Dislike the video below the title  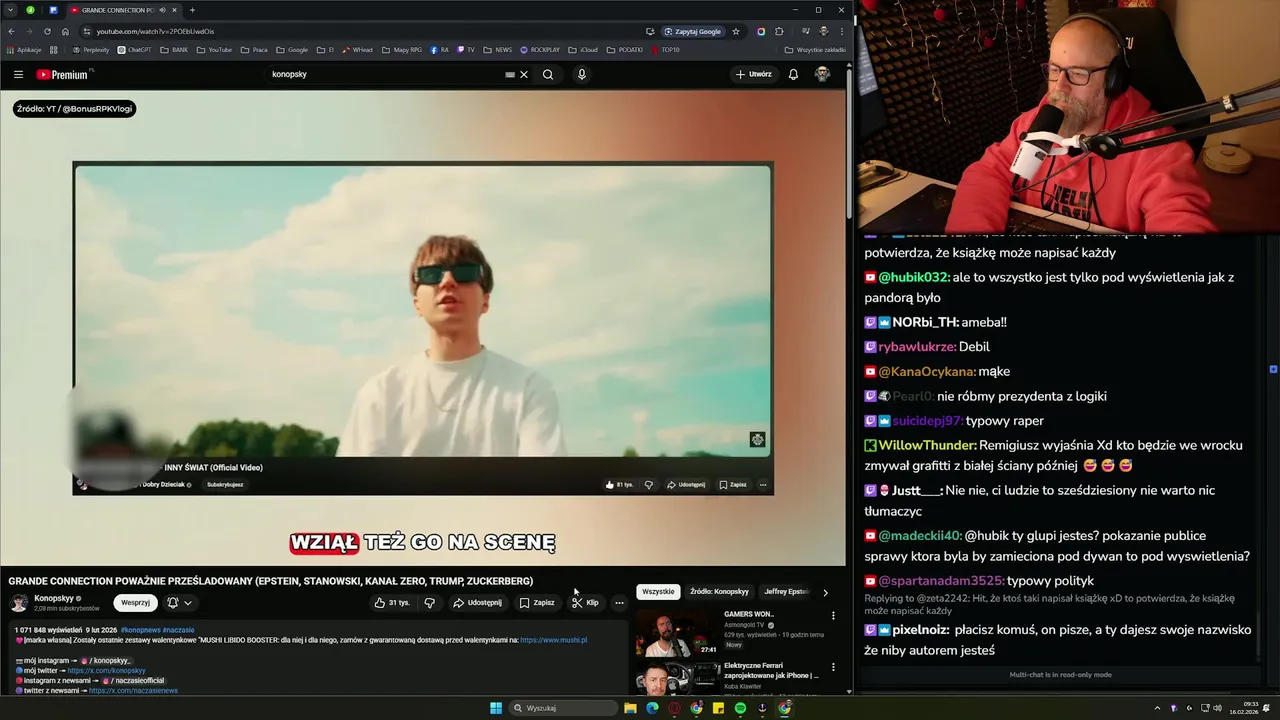(430, 603)
